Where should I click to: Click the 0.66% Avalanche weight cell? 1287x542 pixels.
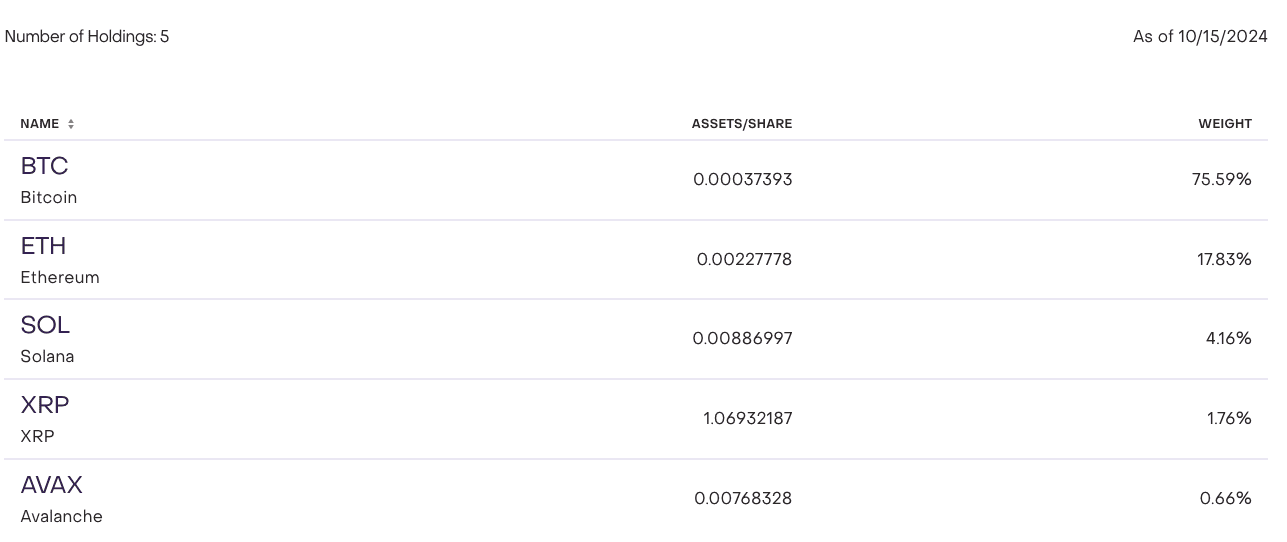tap(1225, 499)
